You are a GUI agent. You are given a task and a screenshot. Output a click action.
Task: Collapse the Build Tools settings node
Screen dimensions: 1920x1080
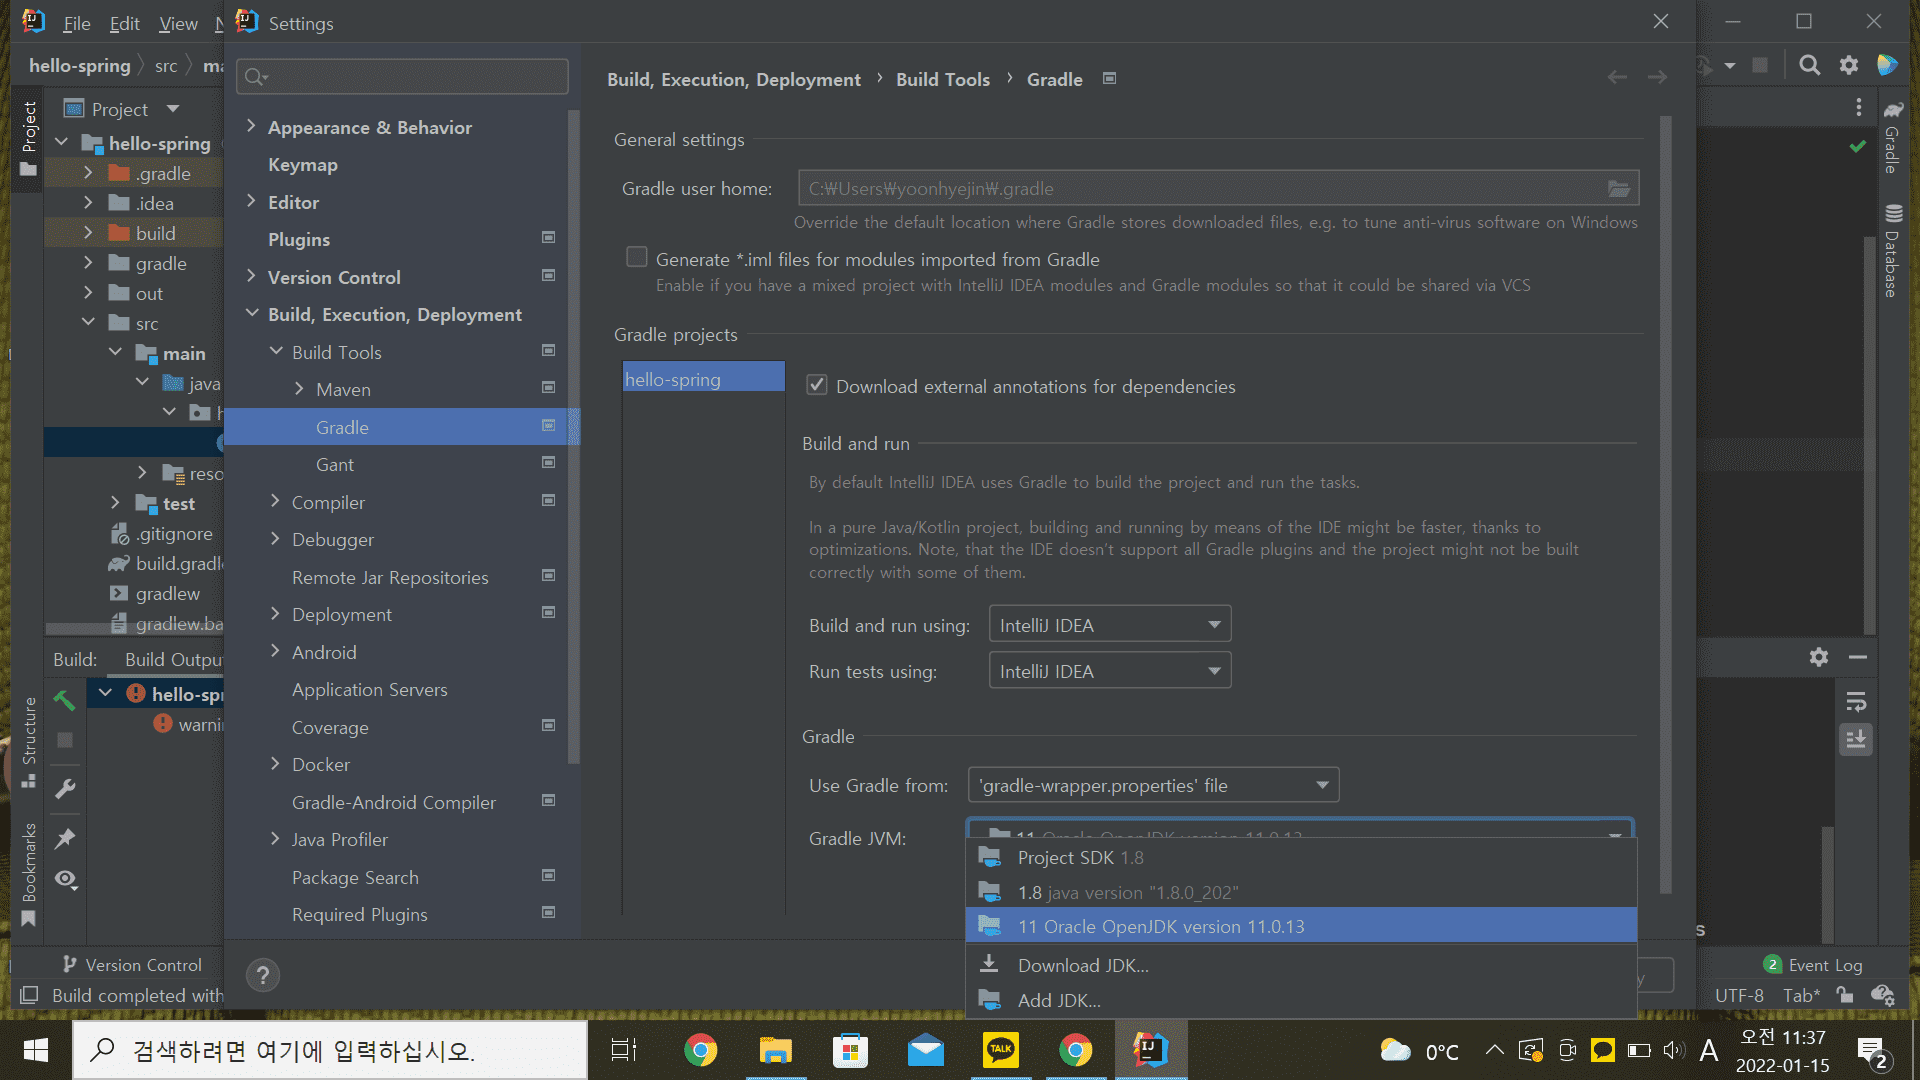click(x=276, y=351)
